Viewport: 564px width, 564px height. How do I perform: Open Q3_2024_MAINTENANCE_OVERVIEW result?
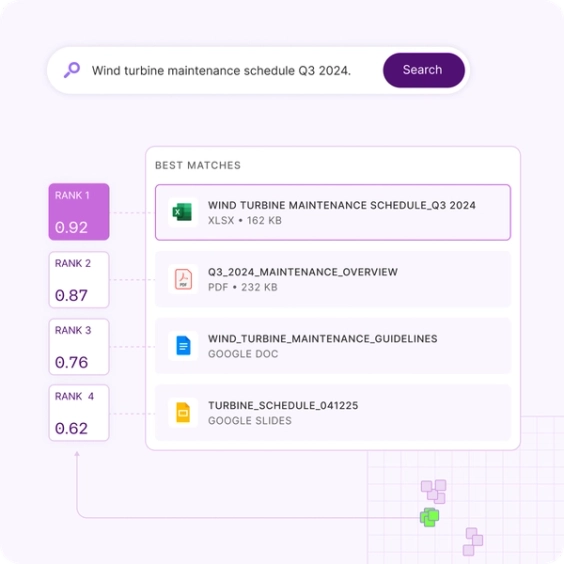click(333, 279)
